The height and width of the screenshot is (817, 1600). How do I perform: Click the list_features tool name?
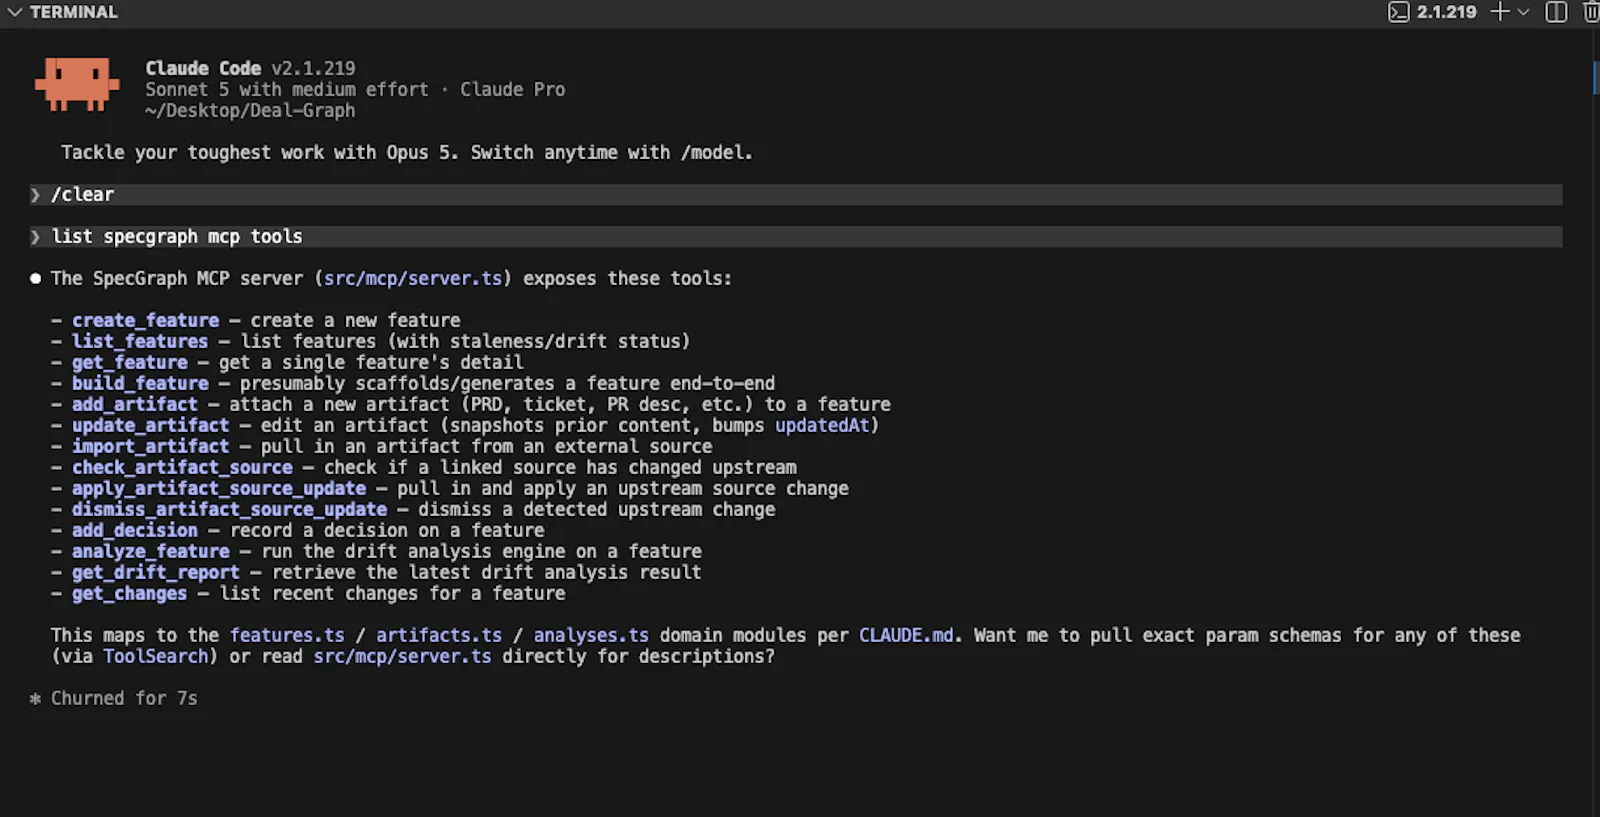point(140,341)
